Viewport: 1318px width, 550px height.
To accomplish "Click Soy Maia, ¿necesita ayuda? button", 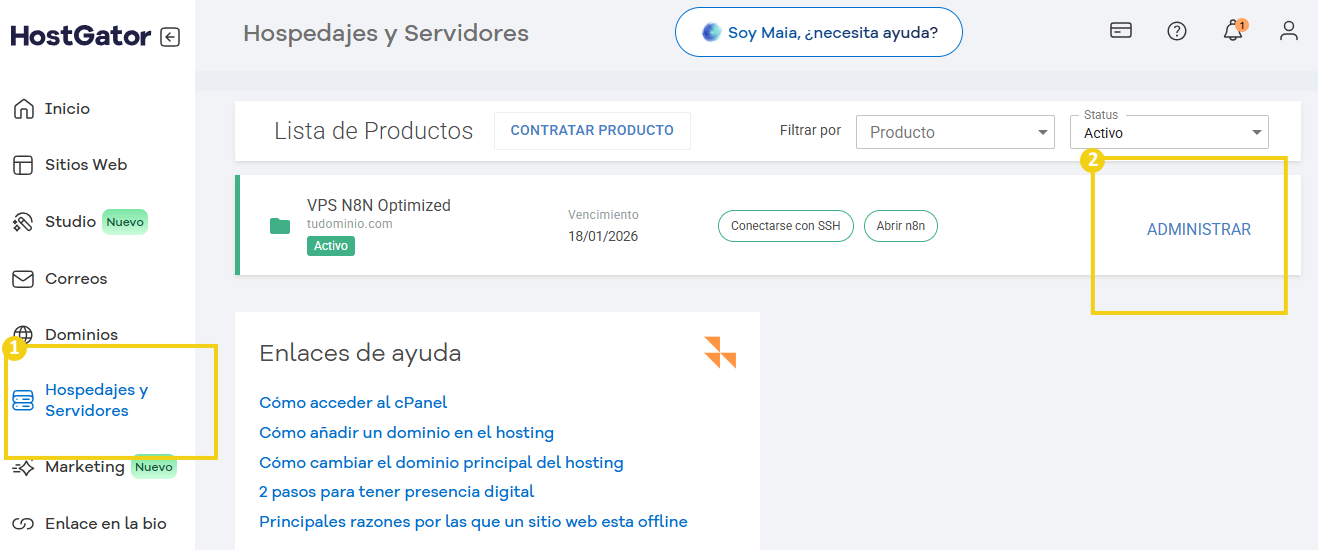I will coord(818,32).
